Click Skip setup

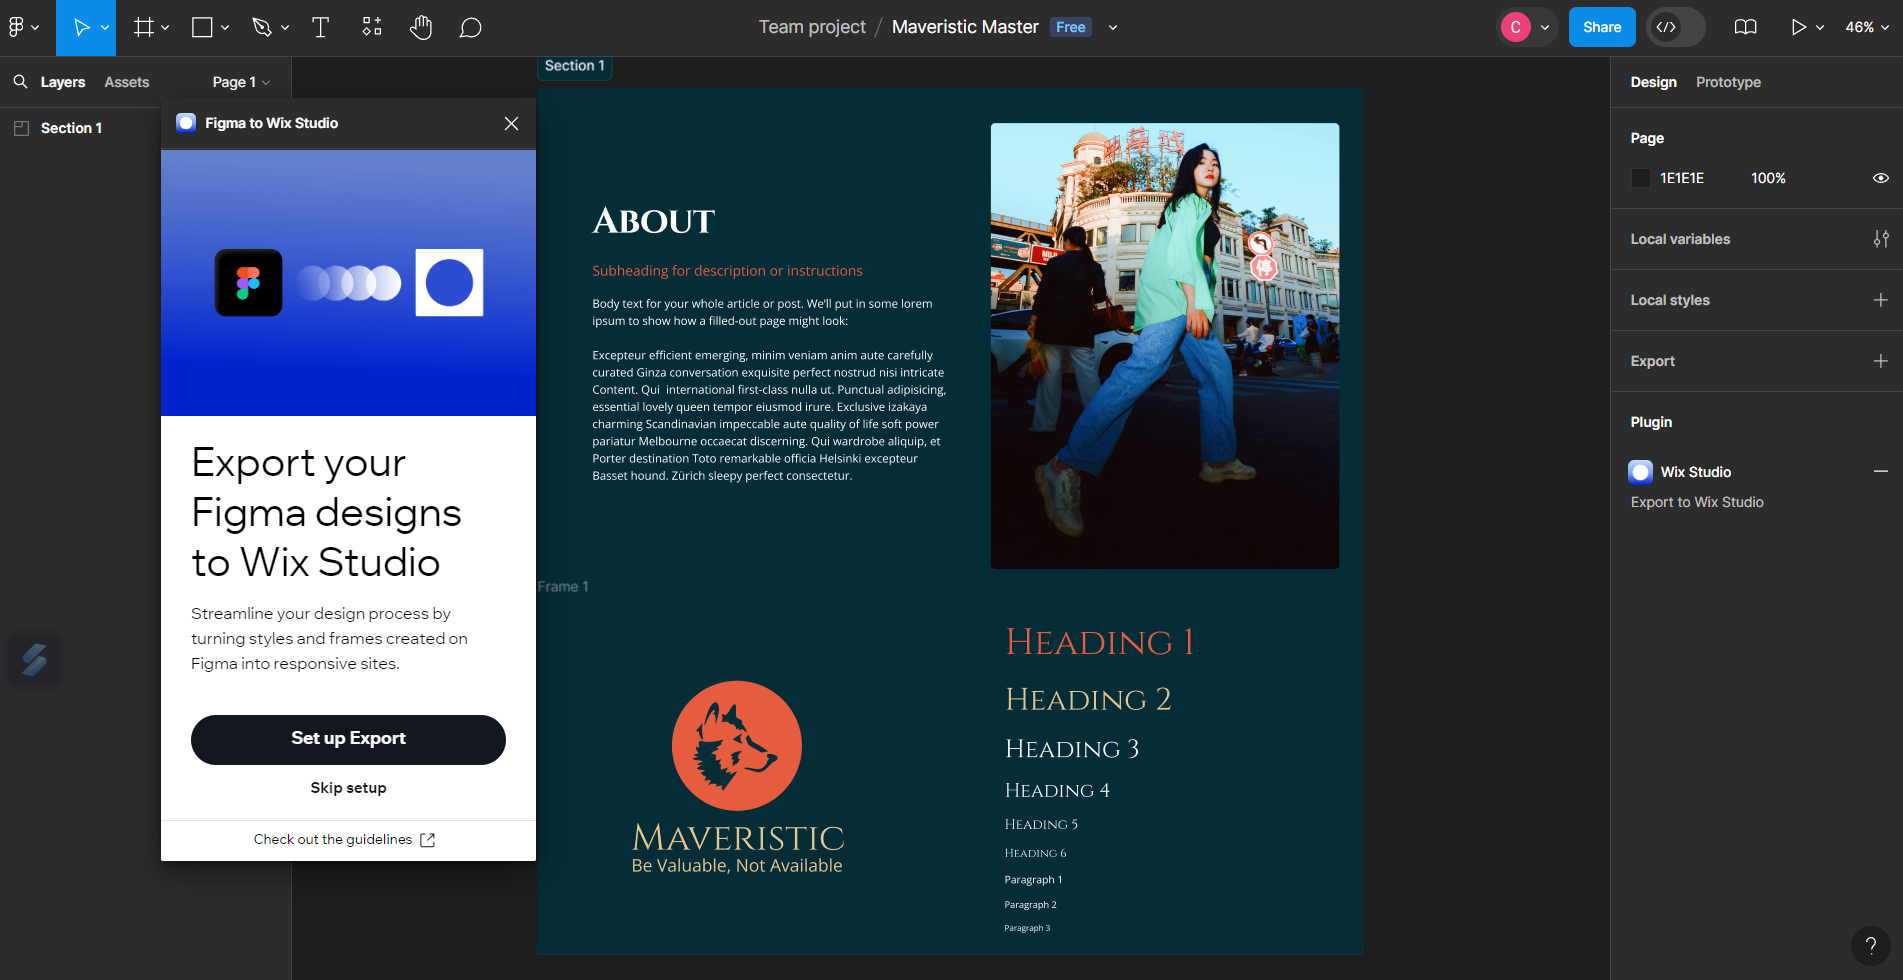[x=348, y=788]
